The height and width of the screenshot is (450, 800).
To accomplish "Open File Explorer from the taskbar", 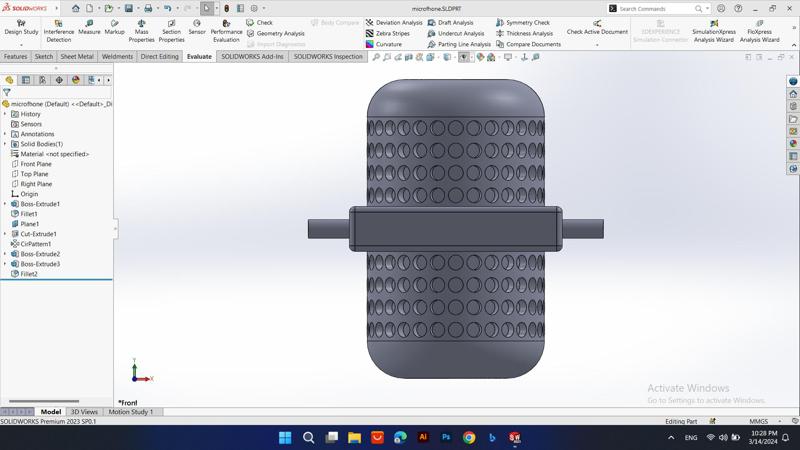I will (x=355, y=437).
